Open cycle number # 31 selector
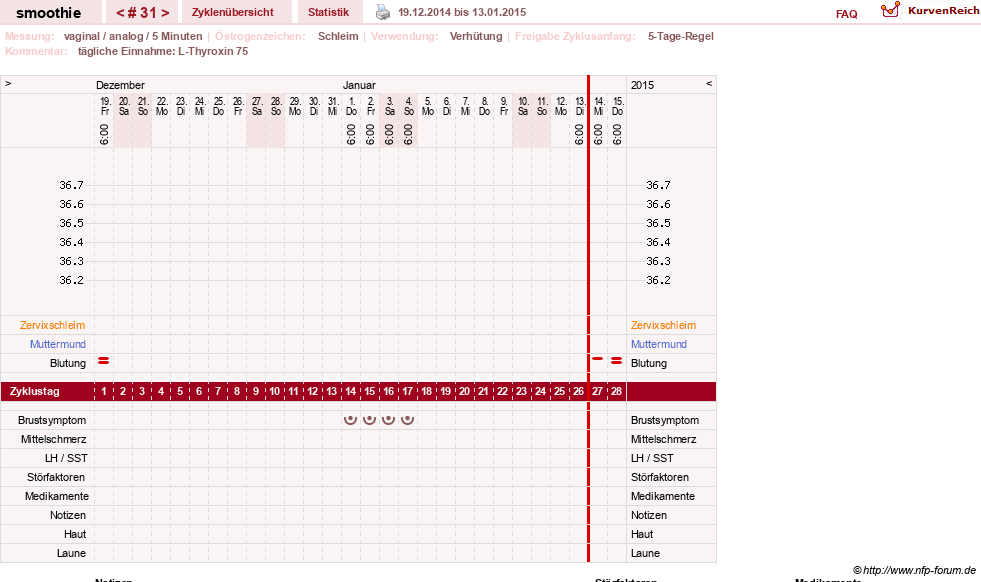Screen dimensions: 981x582 [143, 13]
